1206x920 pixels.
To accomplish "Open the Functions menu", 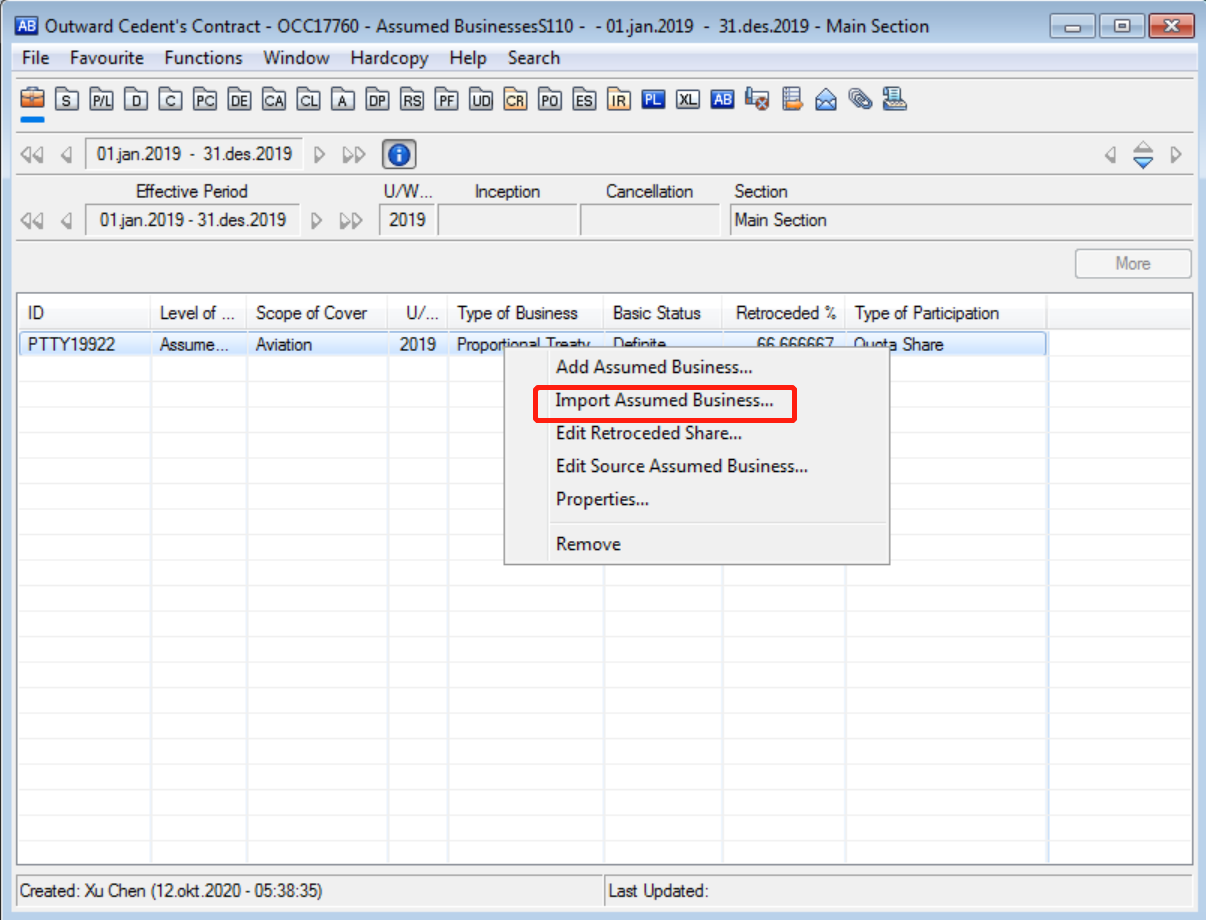I will point(203,58).
